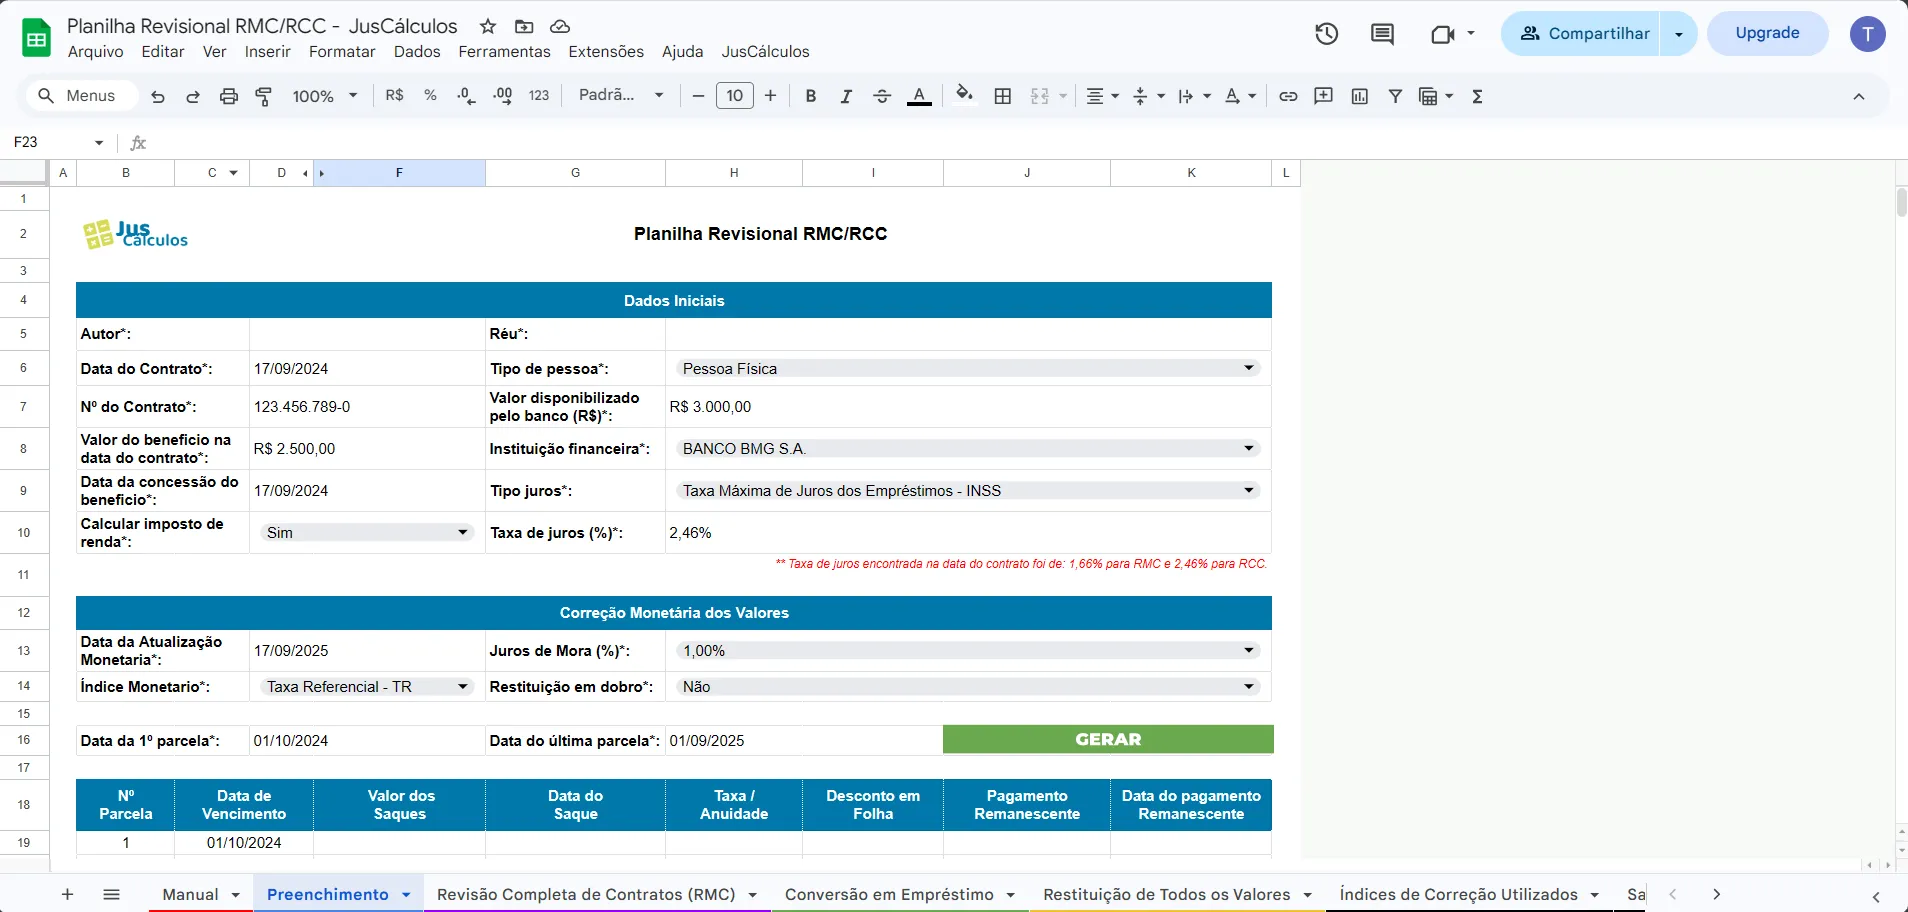The height and width of the screenshot is (912, 1908).
Task: Open borders options
Action: pyautogui.click(x=1003, y=96)
